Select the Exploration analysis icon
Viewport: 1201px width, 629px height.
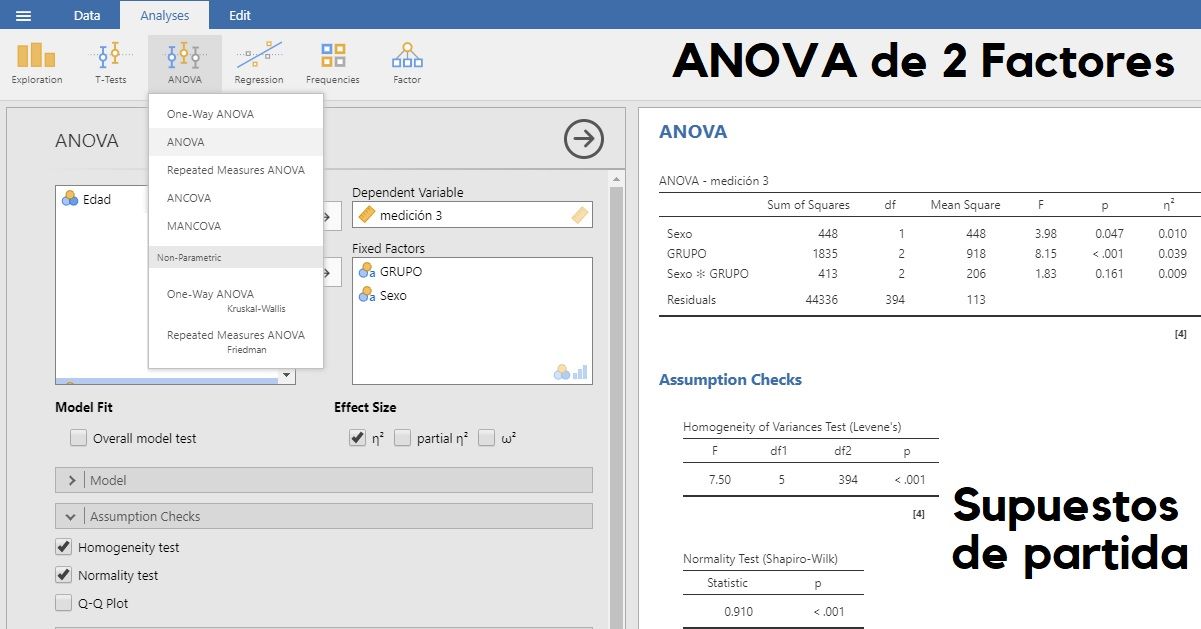tap(36, 60)
